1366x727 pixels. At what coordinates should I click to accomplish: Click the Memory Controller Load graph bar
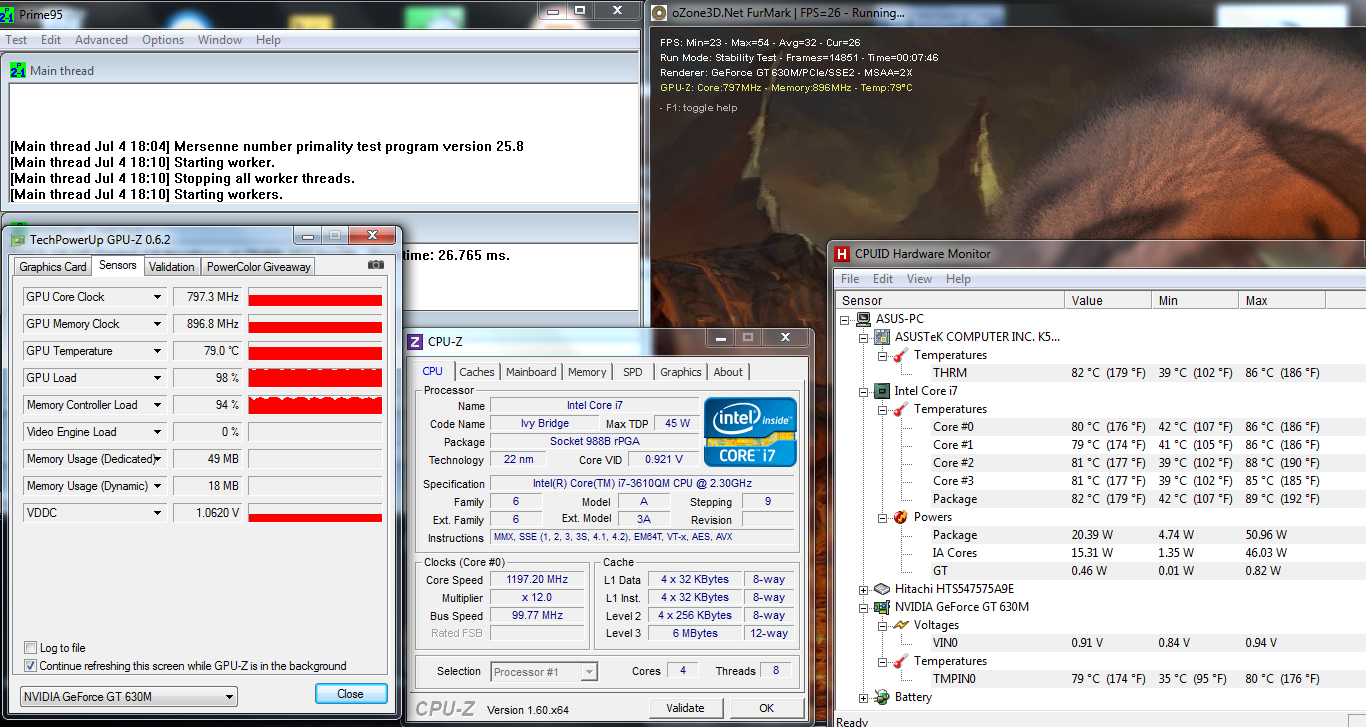click(x=315, y=405)
